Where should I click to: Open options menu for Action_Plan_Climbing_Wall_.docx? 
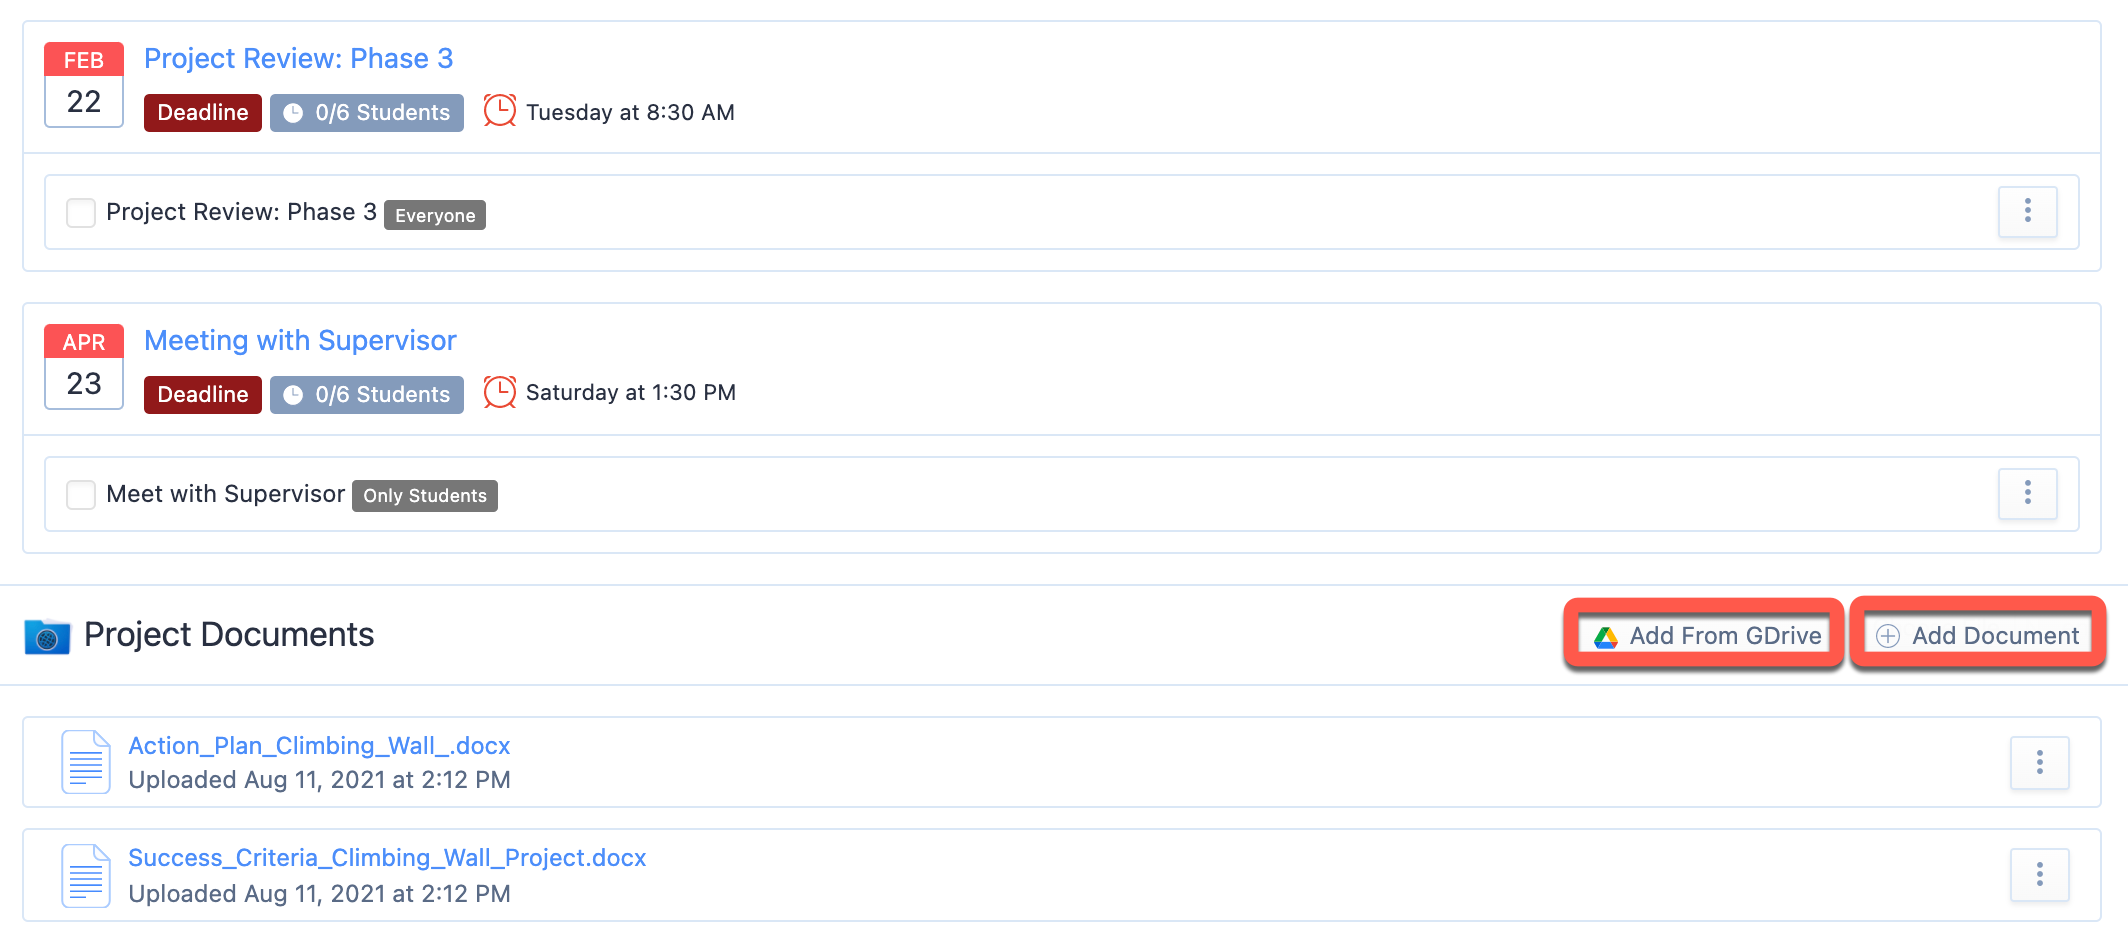(x=2040, y=763)
